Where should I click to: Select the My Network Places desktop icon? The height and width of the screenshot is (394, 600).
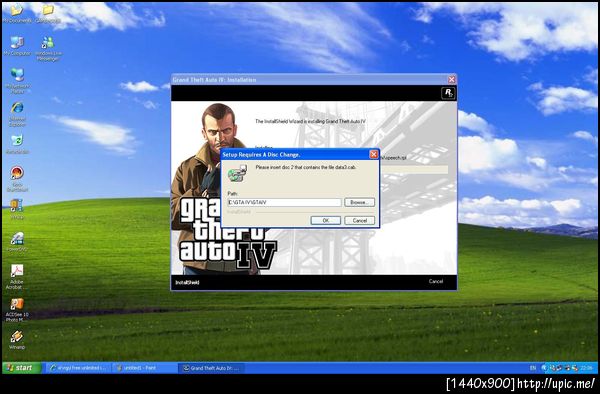point(17,81)
